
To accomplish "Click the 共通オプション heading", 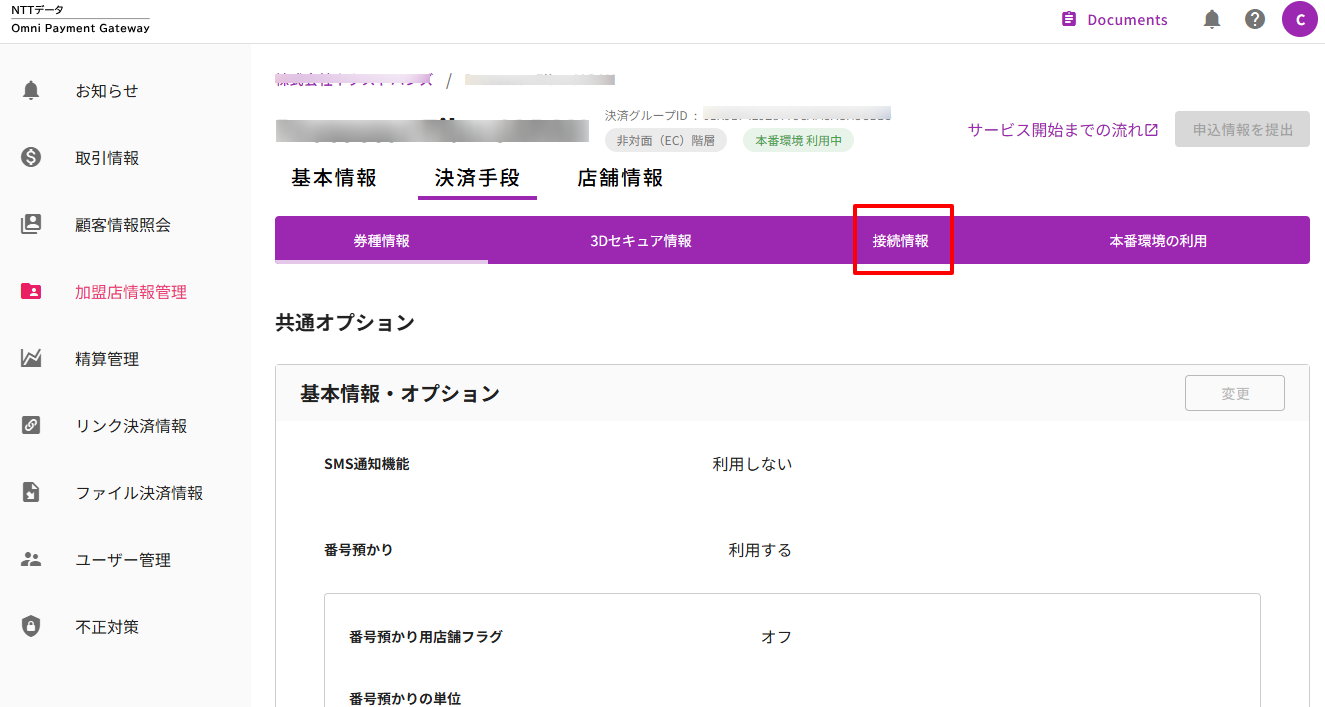I will point(345,323).
